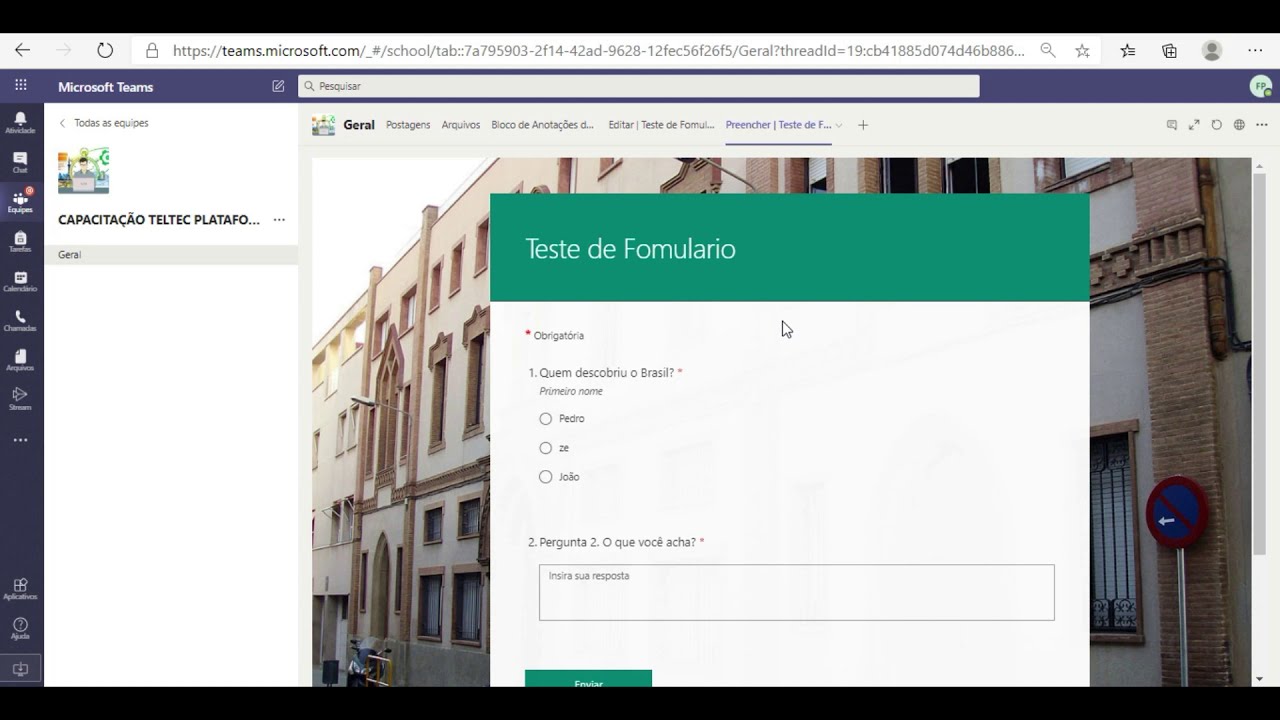
Task: Add a new tab with plus
Action: [863, 125]
